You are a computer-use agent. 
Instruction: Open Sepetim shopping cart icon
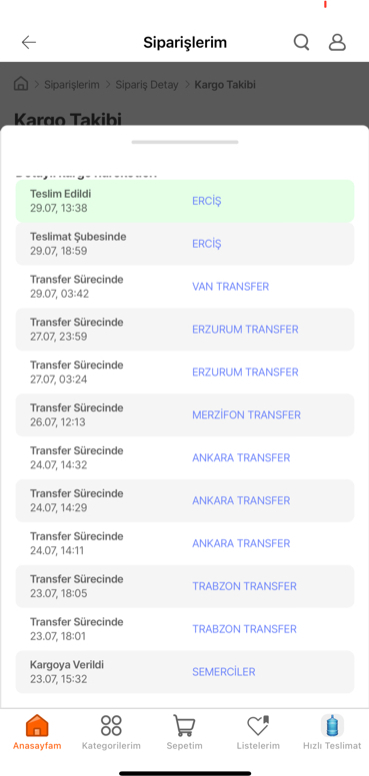click(x=184, y=726)
